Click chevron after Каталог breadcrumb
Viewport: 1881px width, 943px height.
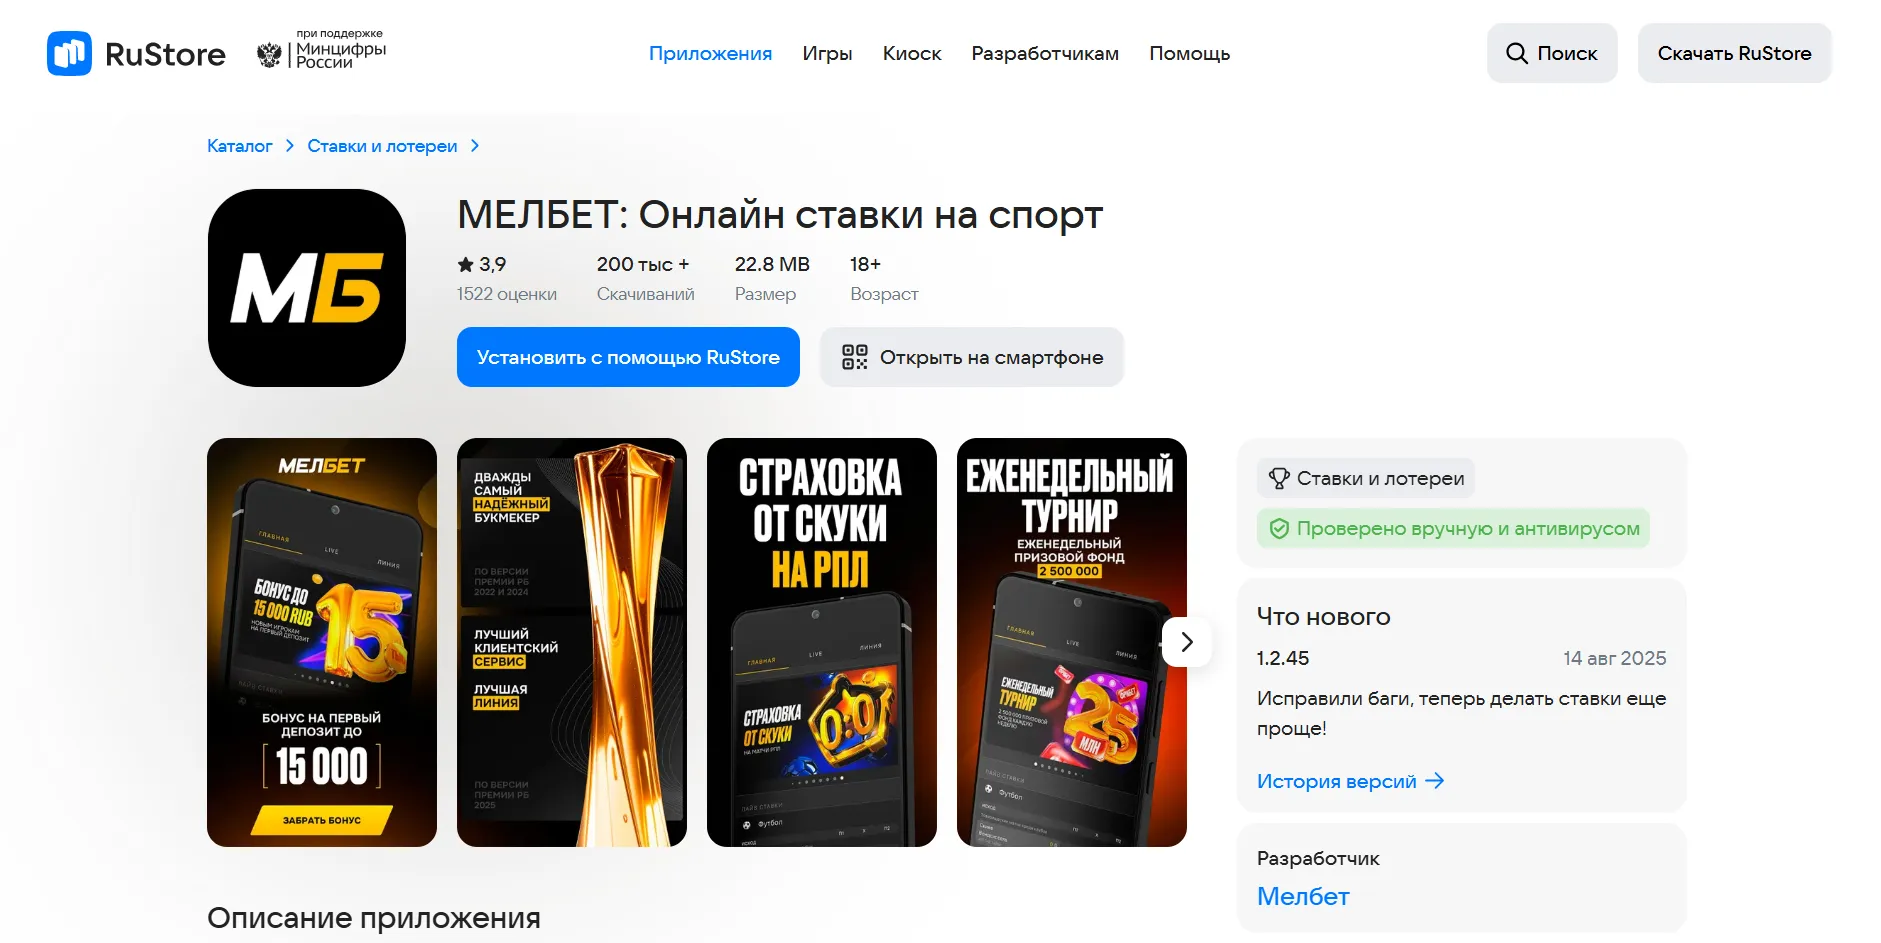290,146
